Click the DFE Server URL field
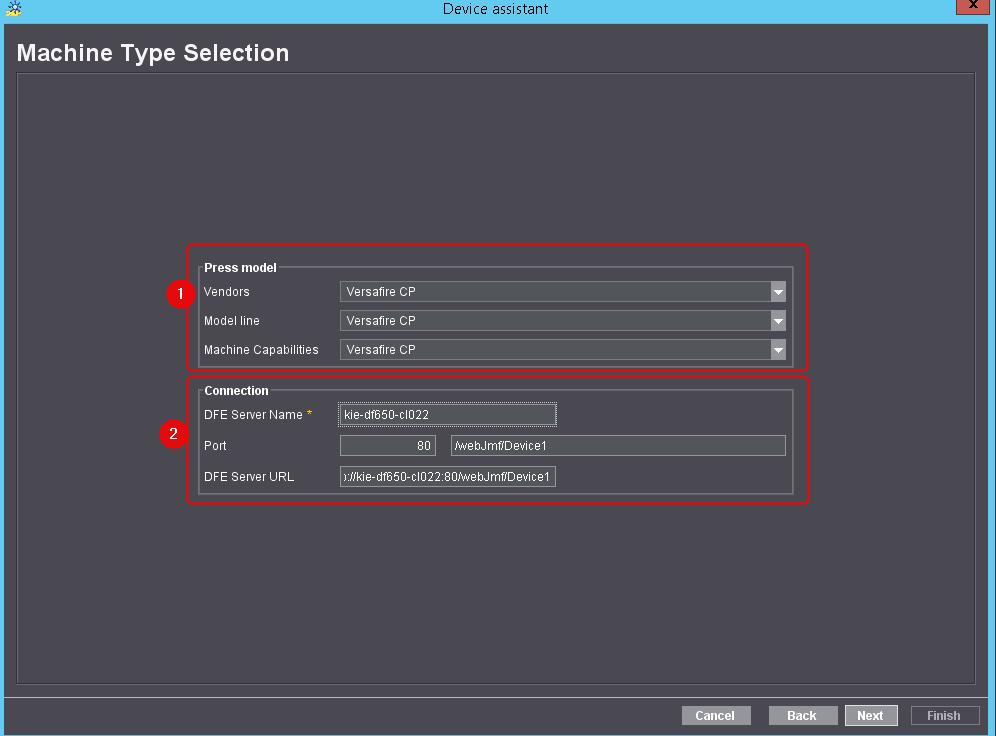 click(x=447, y=477)
